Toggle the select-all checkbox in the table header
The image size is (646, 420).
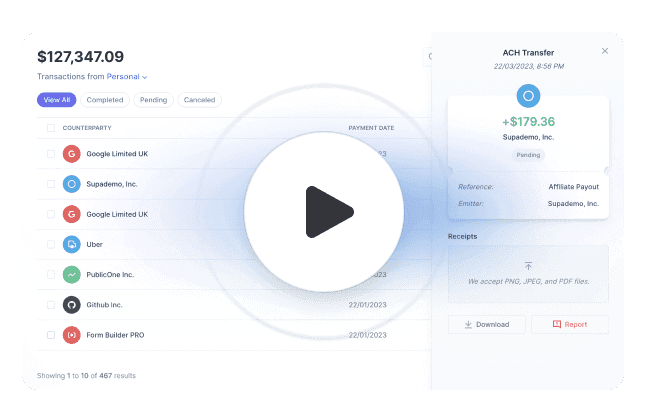51,128
